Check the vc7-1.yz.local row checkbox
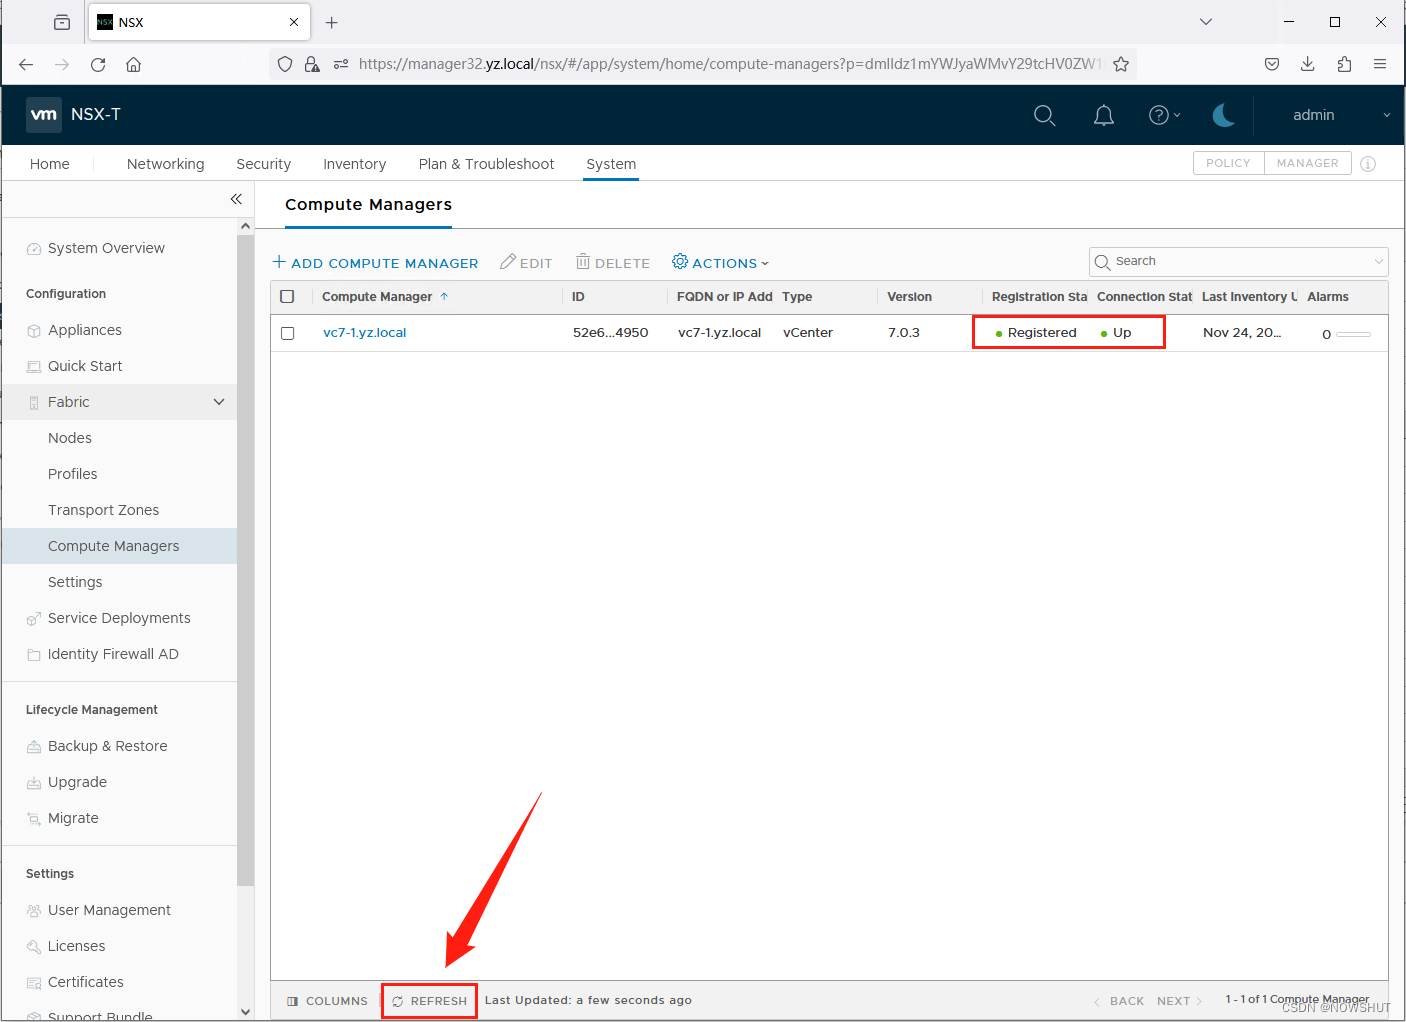Screen dimensions: 1406x1022 288,333
